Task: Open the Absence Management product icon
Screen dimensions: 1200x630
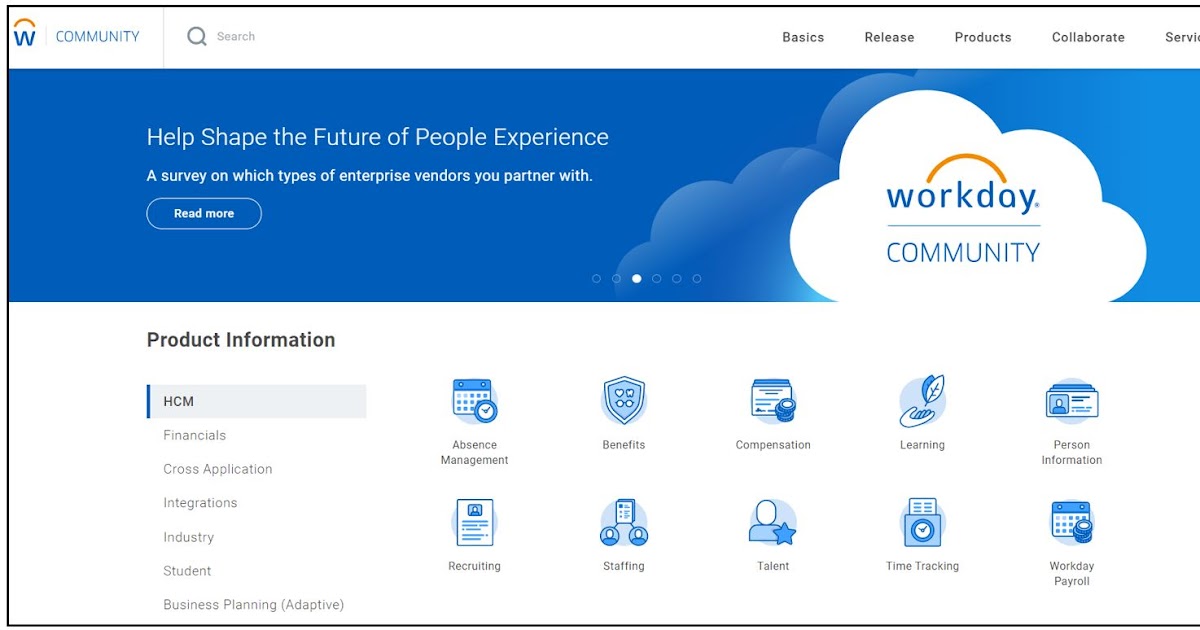Action: (474, 400)
